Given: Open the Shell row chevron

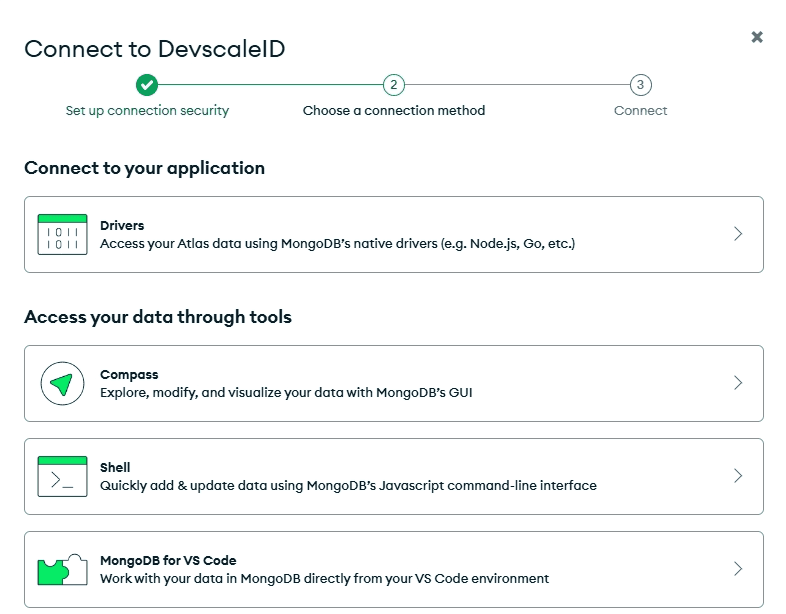Looking at the screenshot, I should point(738,476).
